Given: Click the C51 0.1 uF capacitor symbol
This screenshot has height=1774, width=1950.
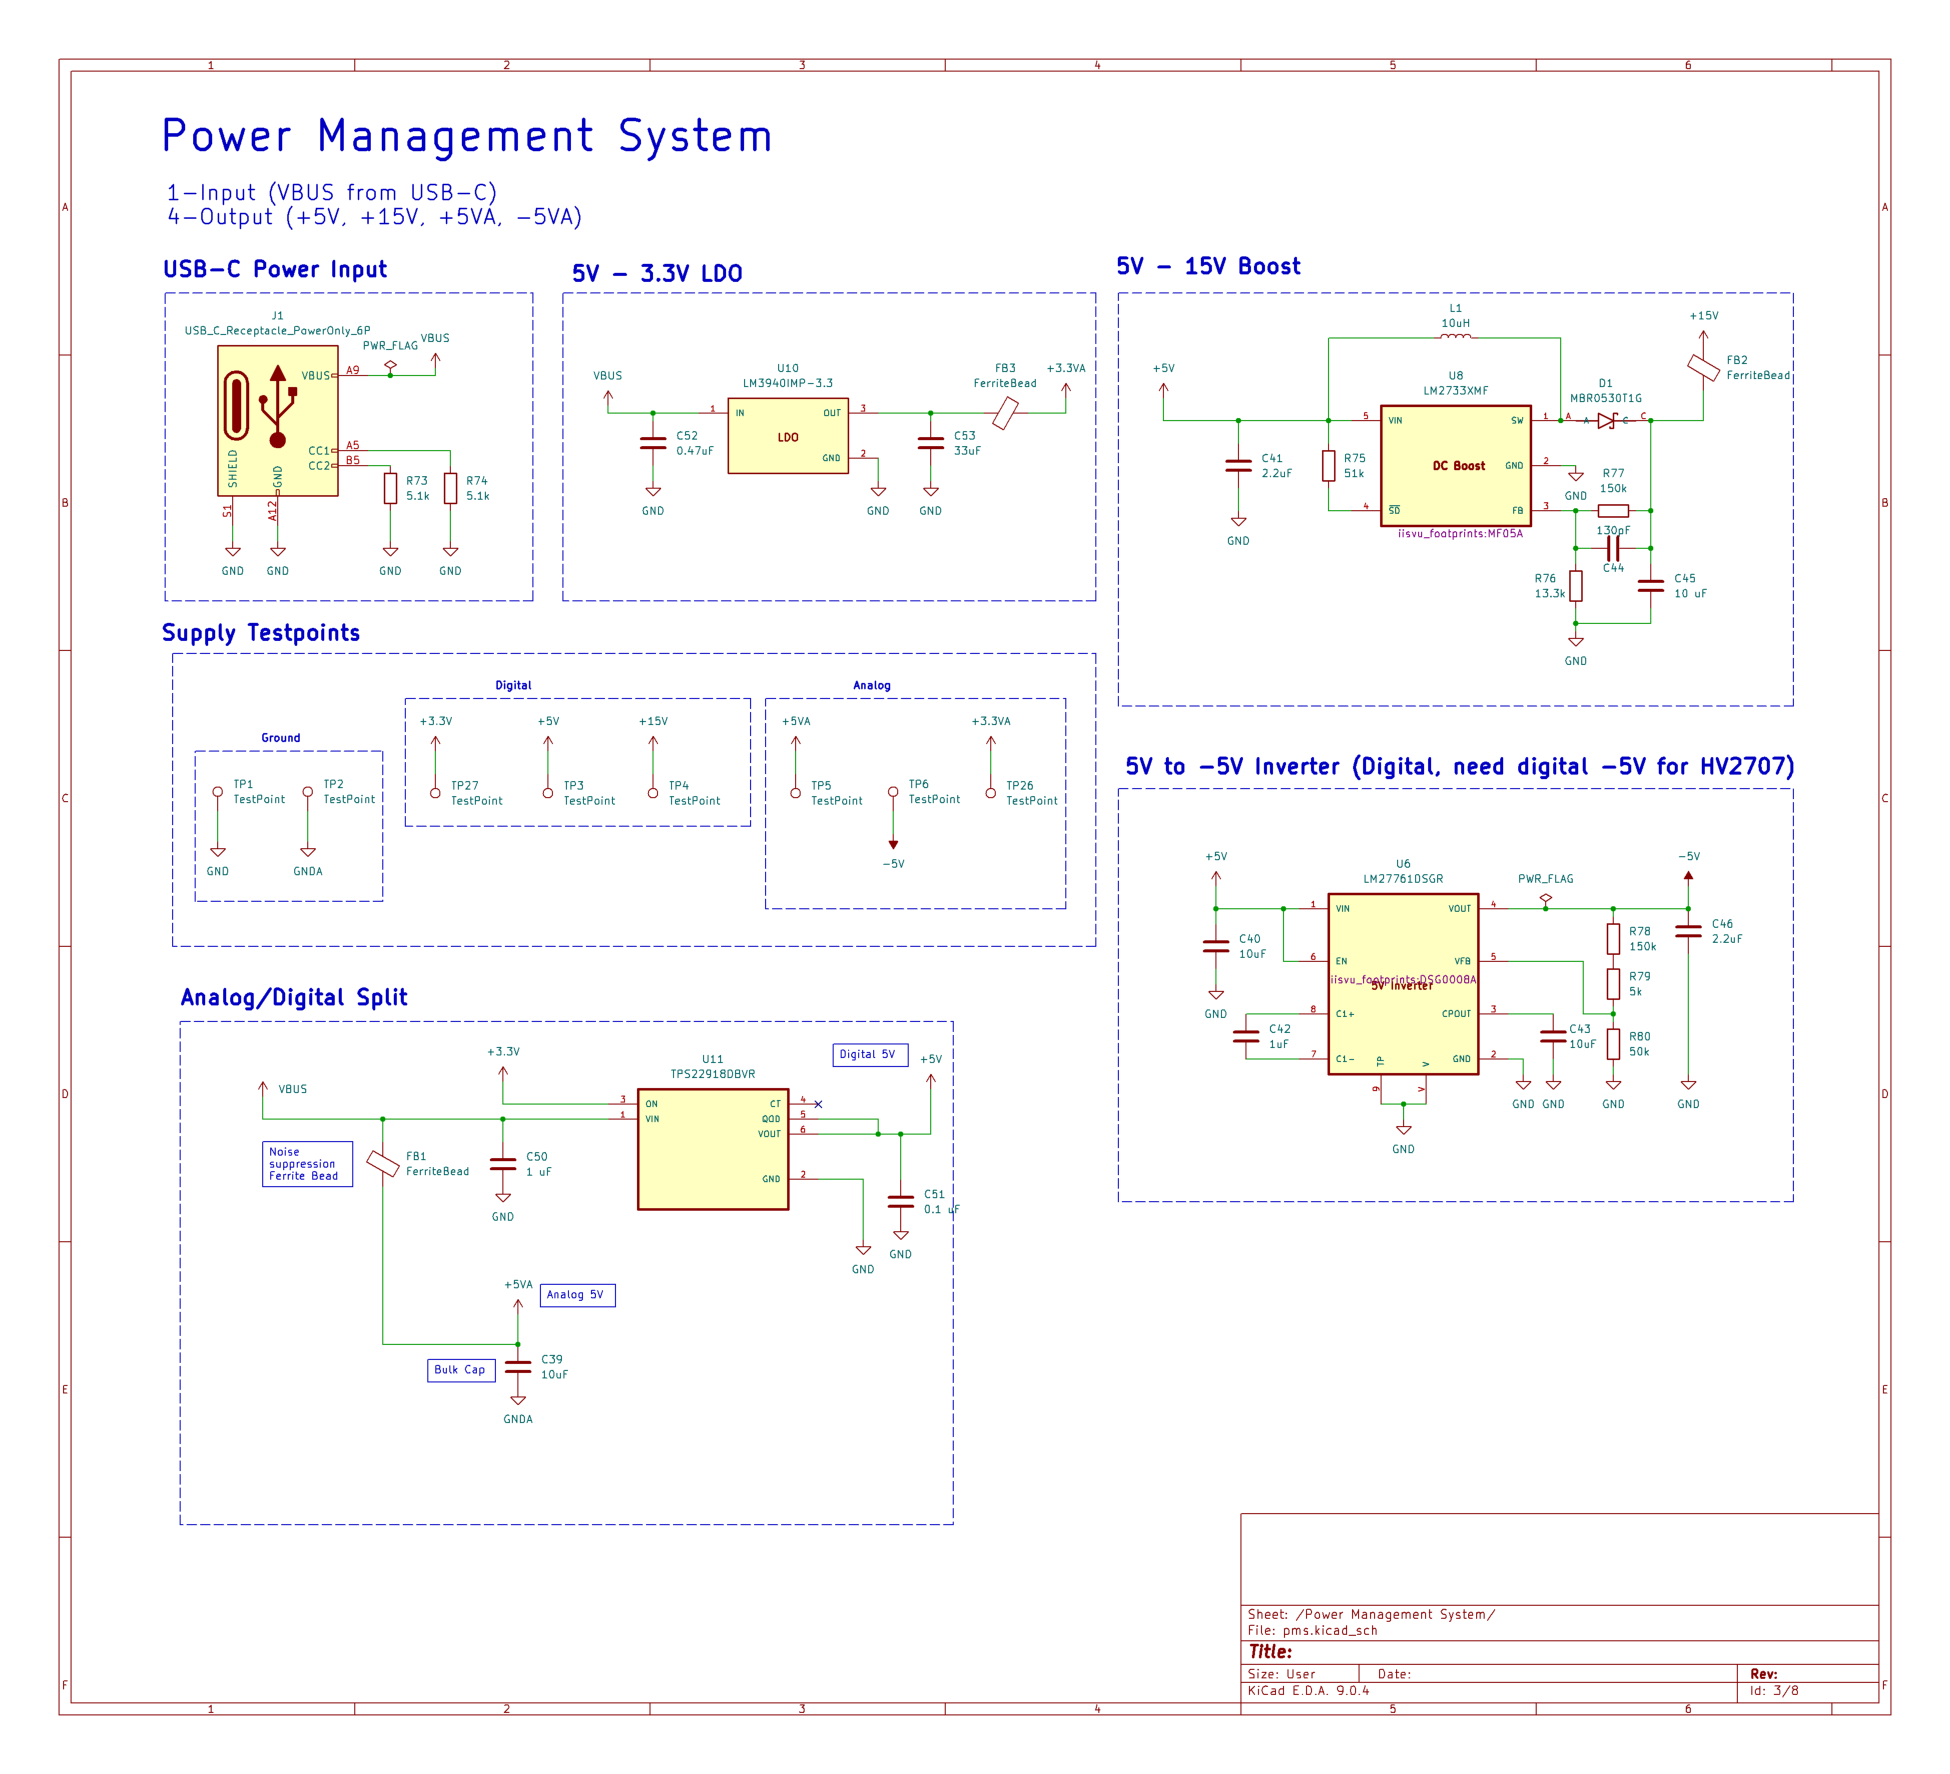Looking at the screenshot, I should pos(901,1201).
